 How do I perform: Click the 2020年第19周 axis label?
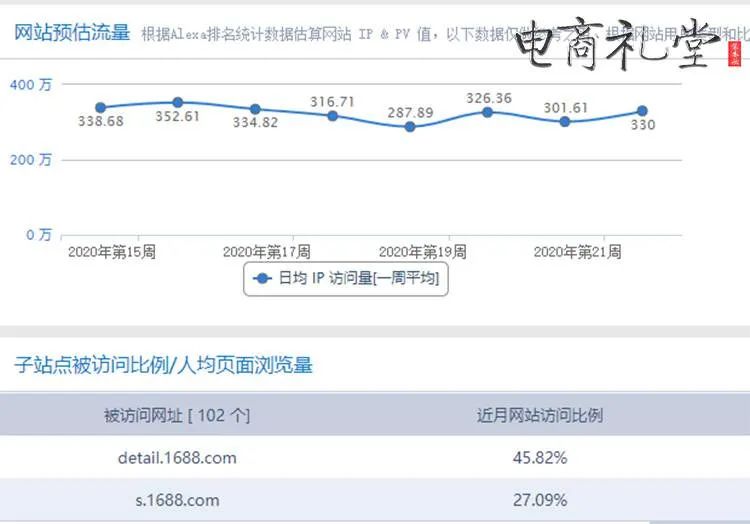pyautogui.click(x=423, y=251)
